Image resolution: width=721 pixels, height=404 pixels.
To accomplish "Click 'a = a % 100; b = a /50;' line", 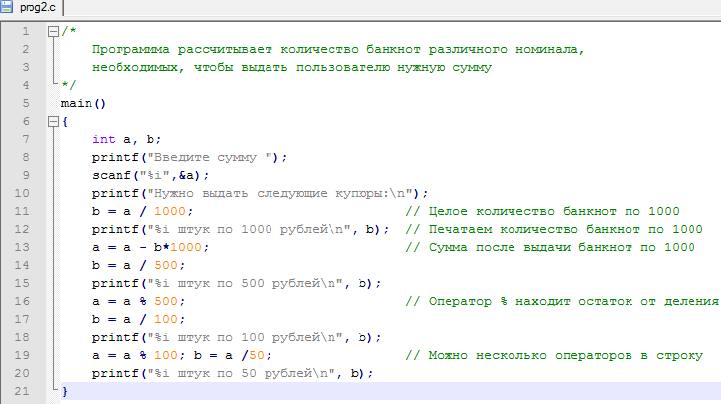I will (x=182, y=355).
